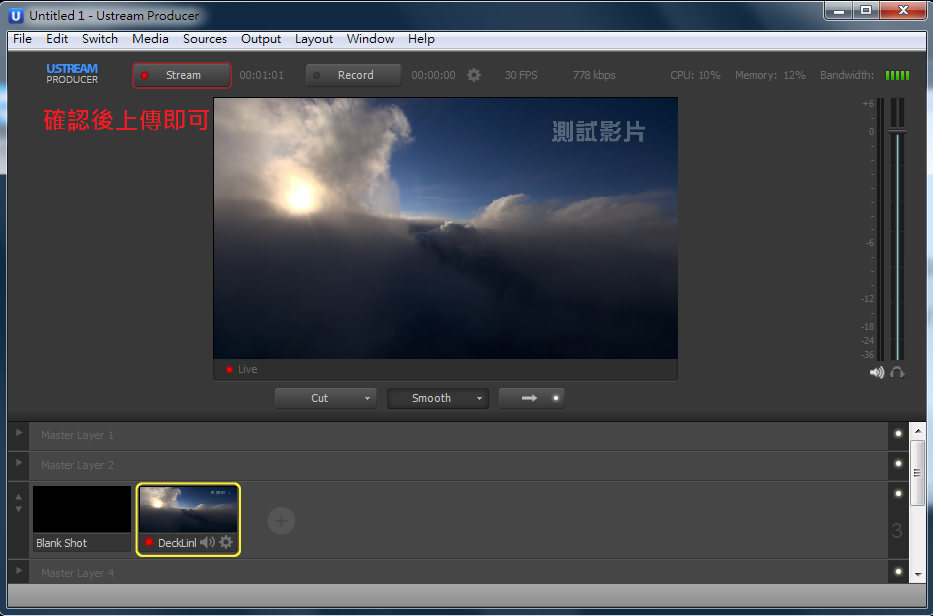Click the master volume slider handle

(897, 131)
